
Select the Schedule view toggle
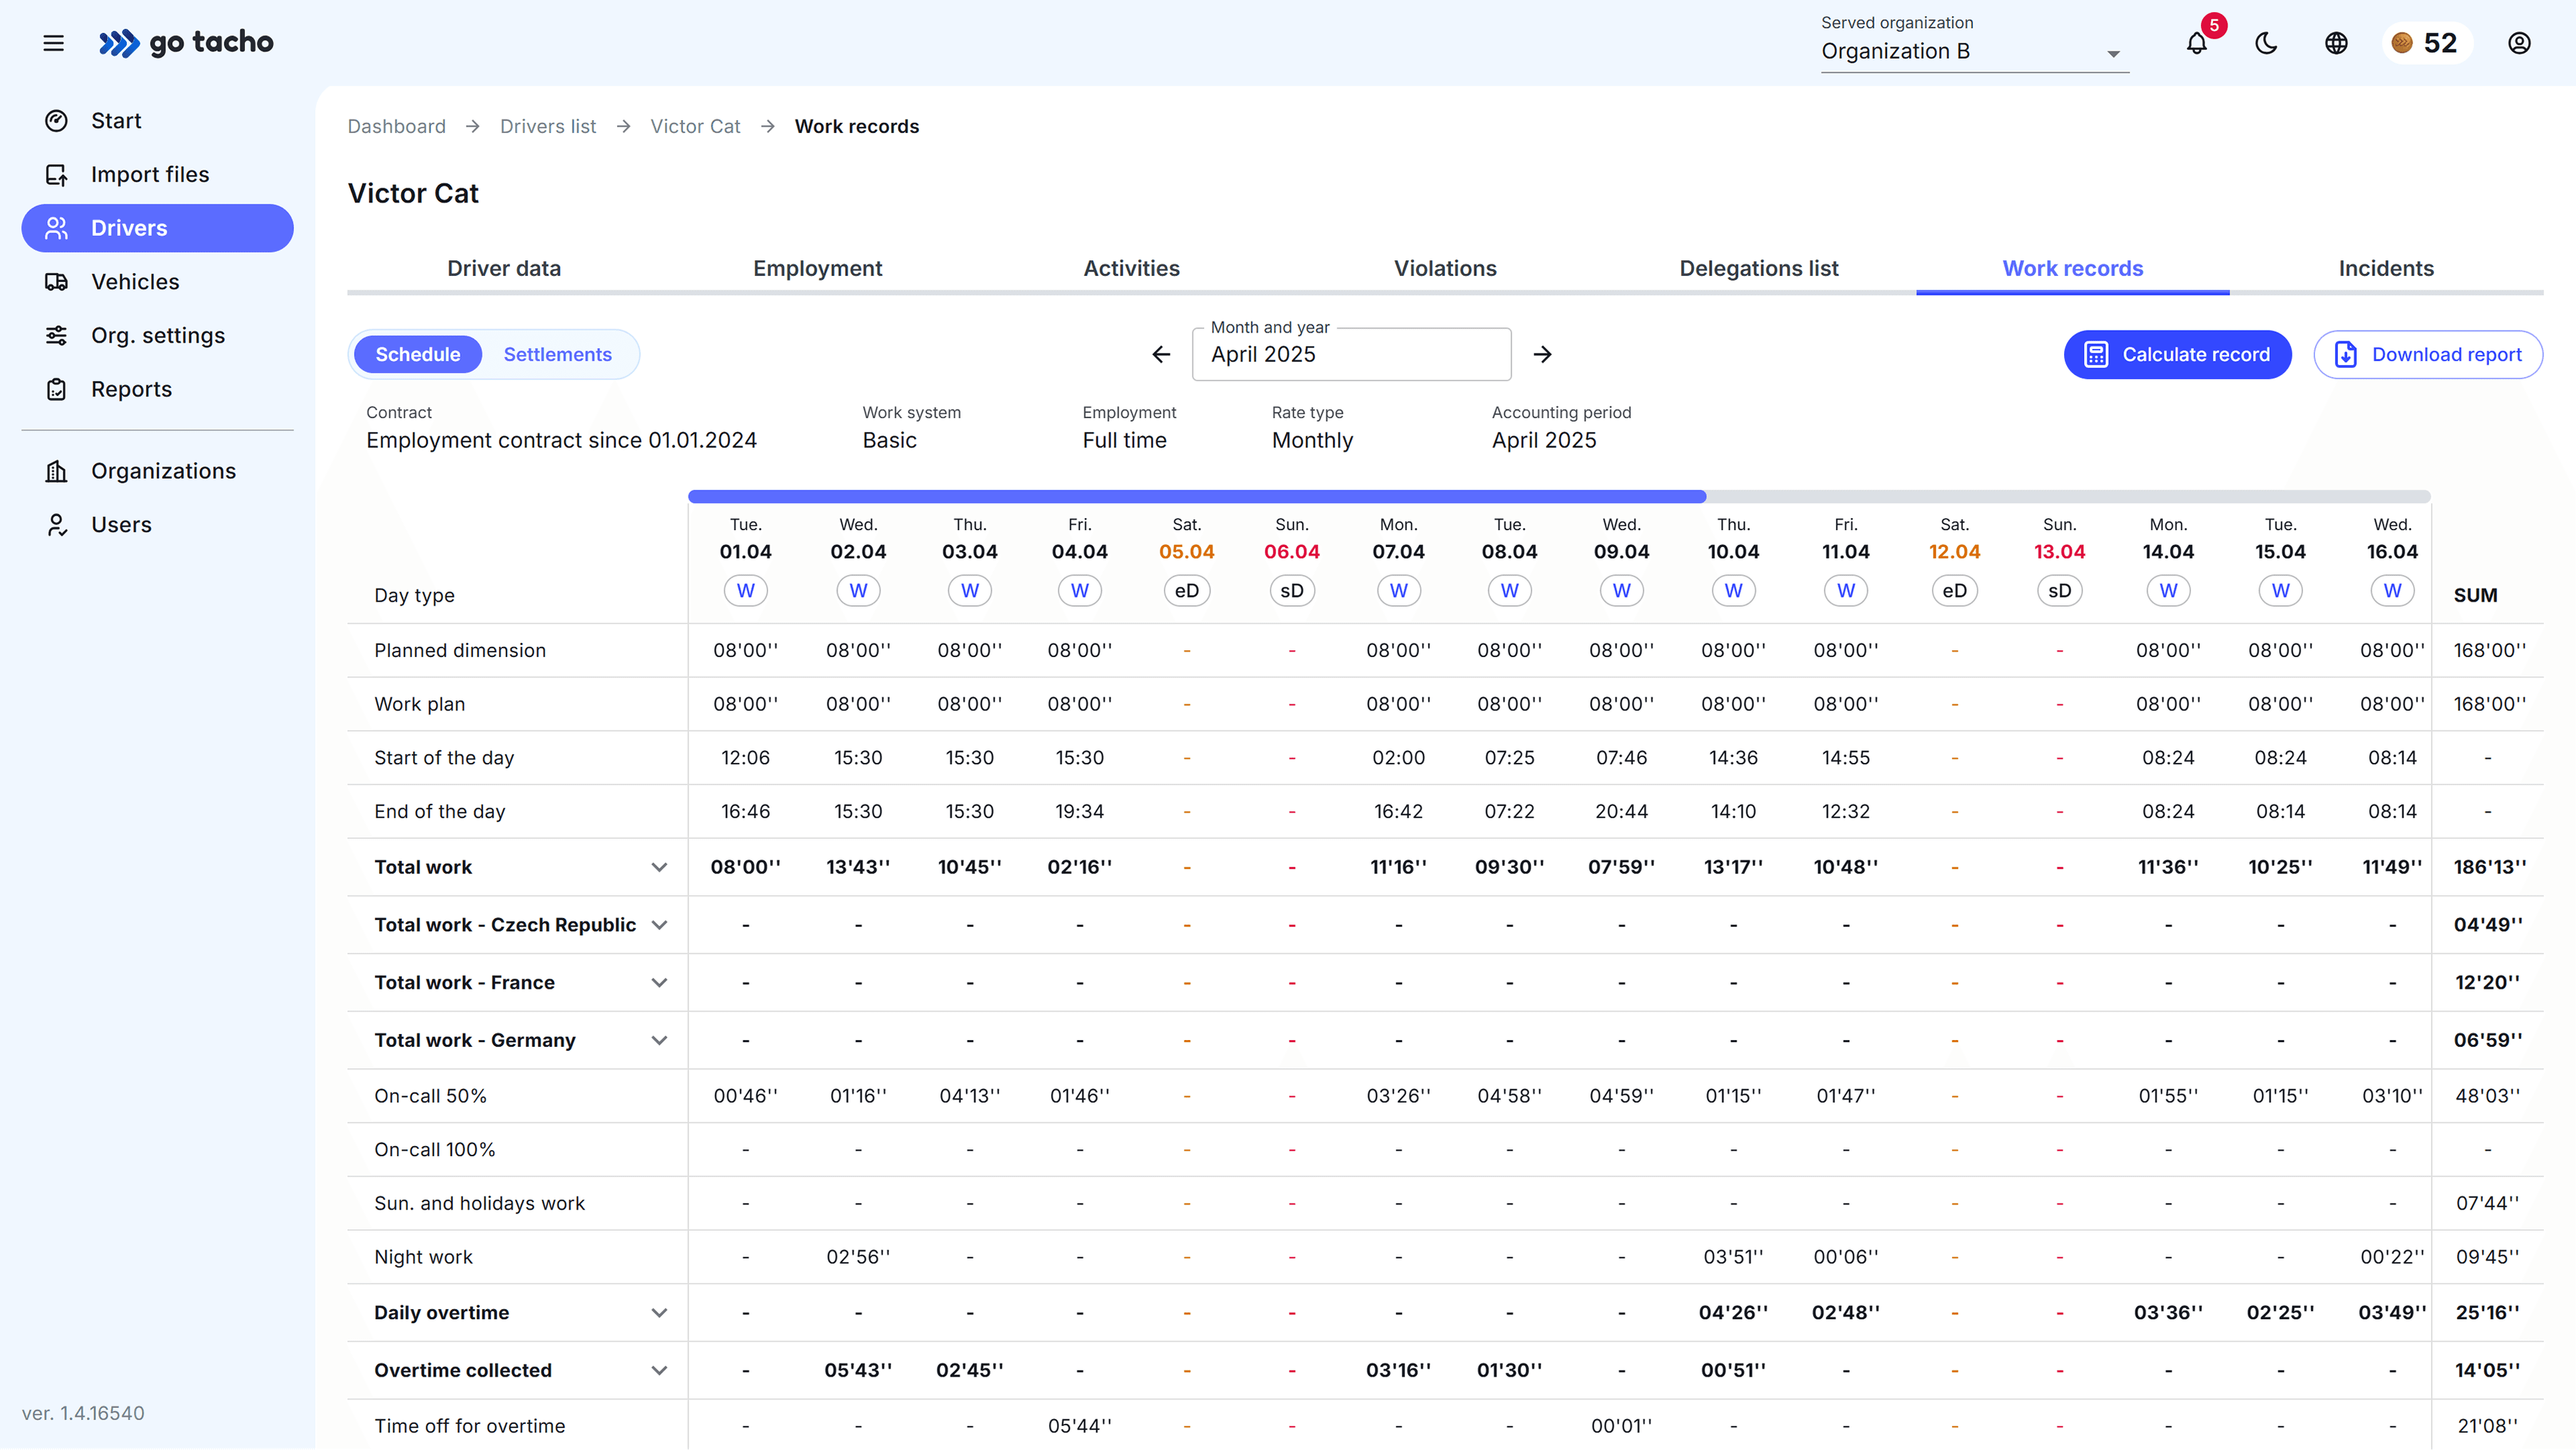417,354
